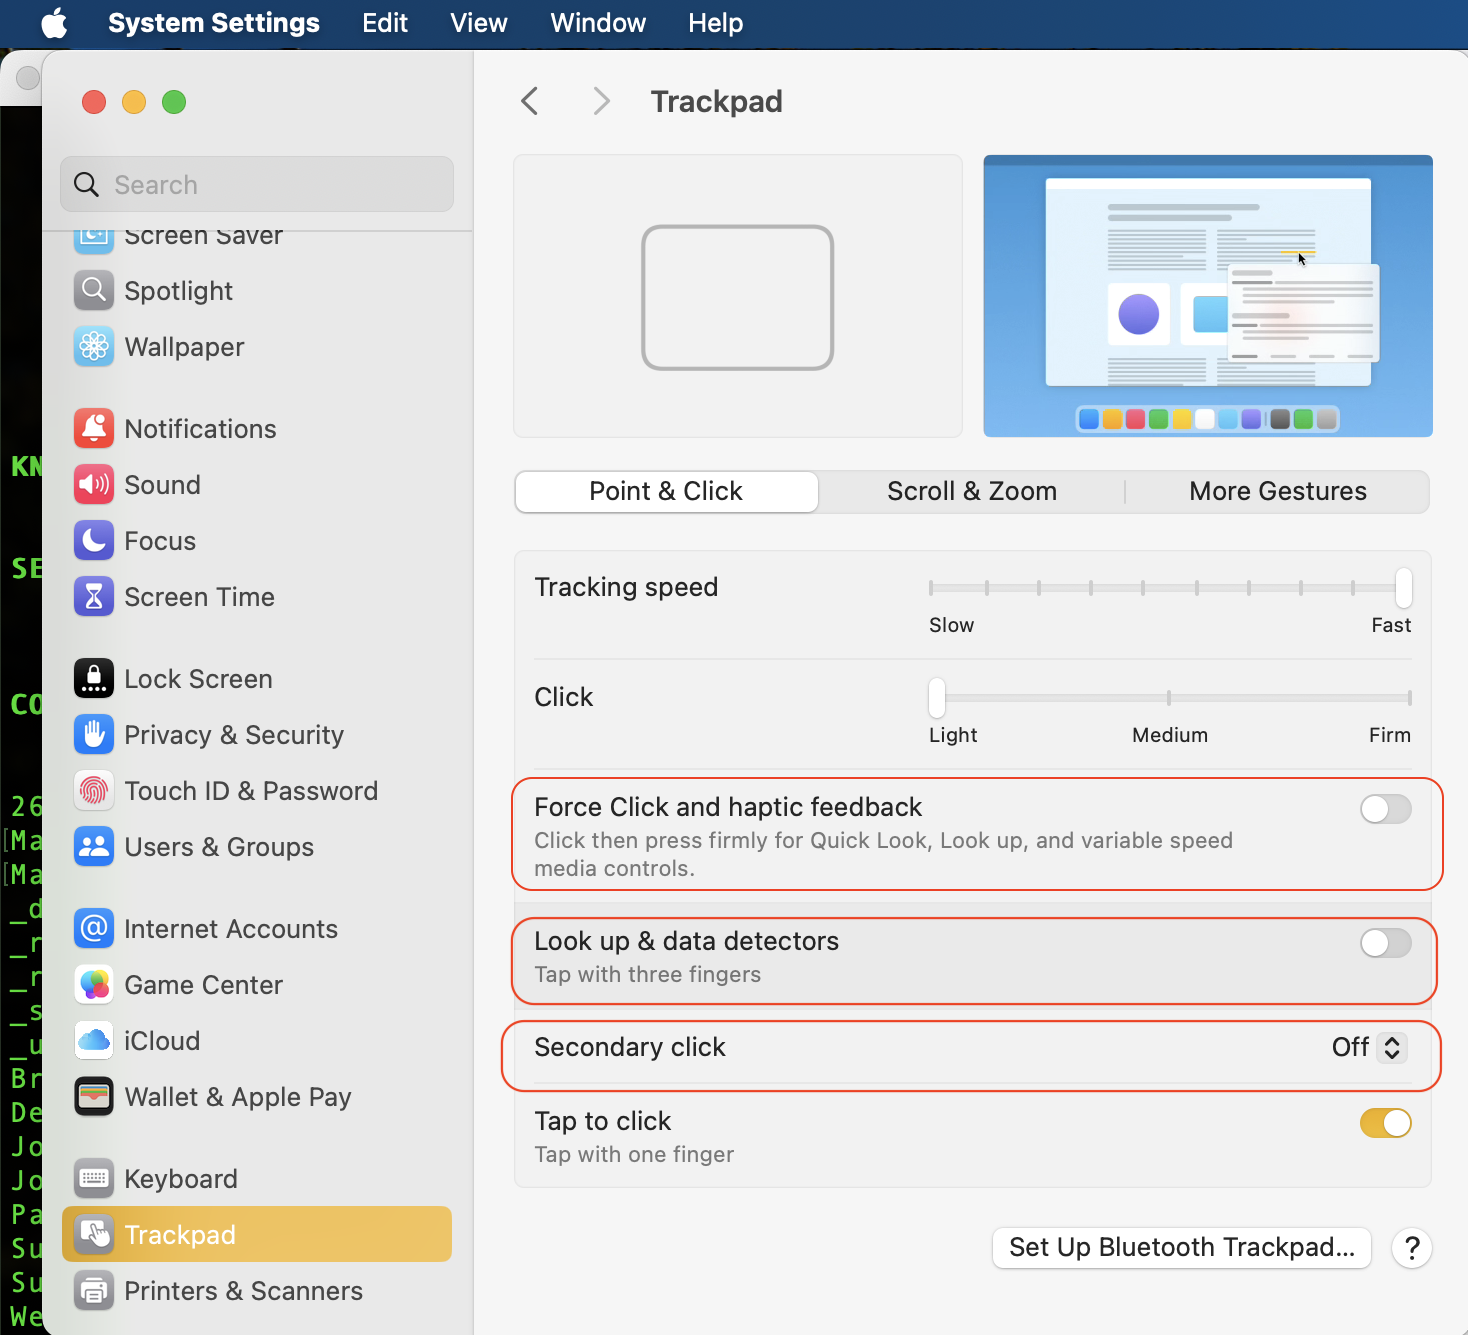1468x1335 pixels.
Task: Click the Touch ID fingerprint icon
Action: (x=94, y=791)
